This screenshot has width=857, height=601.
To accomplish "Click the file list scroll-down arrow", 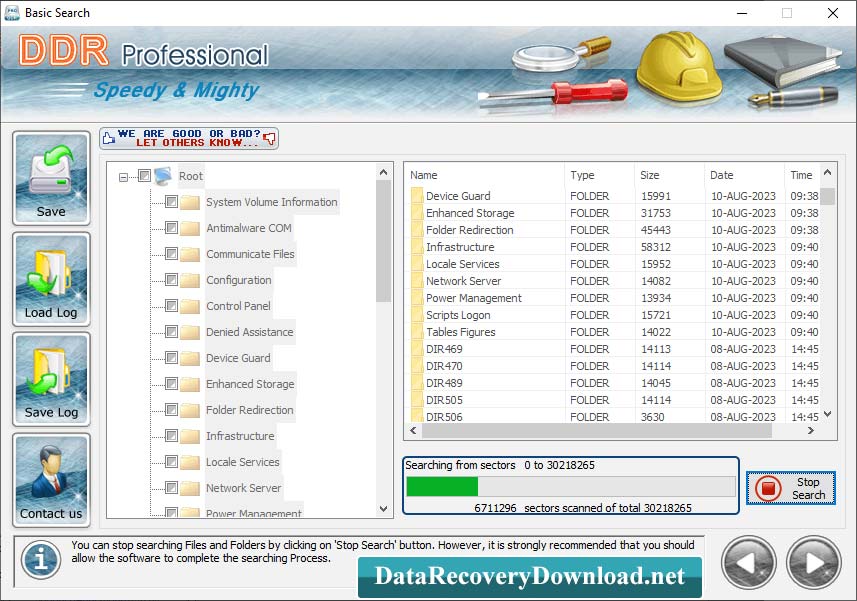I will (827, 414).
